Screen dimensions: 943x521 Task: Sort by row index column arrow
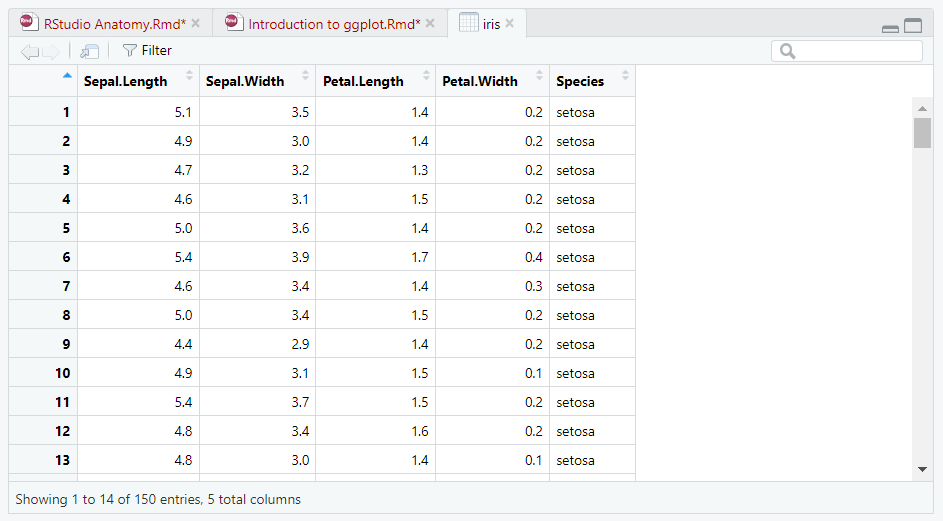coord(67,76)
